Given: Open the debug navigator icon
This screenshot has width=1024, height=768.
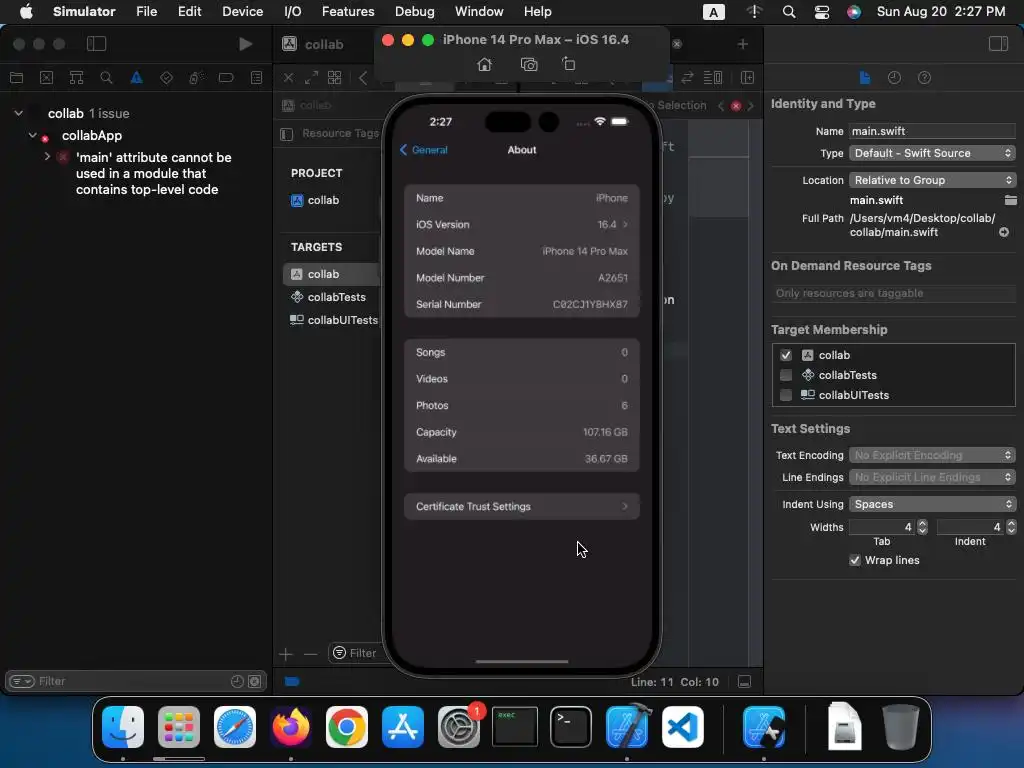Looking at the screenshot, I should coord(196,78).
